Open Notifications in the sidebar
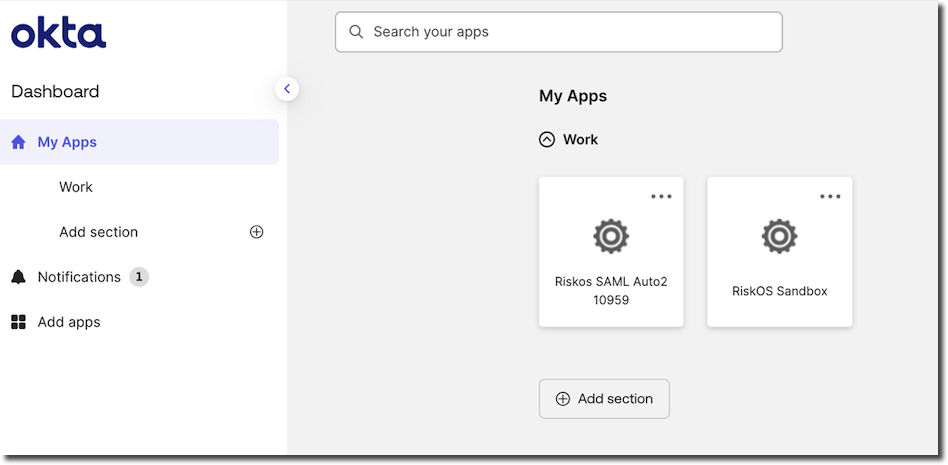Viewport: 948px width, 465px height. [79, 277]
